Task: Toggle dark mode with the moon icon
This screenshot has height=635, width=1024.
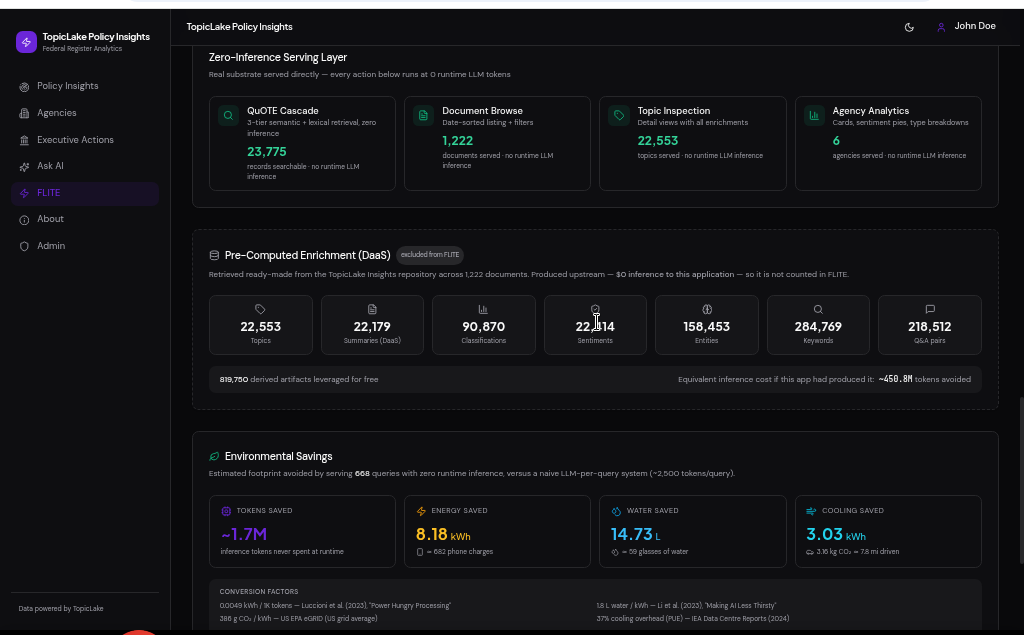Action: coord(909,27)
